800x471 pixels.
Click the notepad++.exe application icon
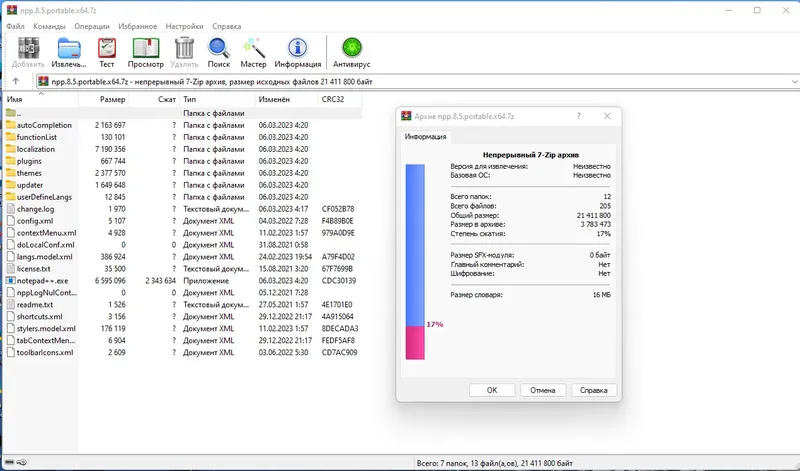(11, 281)
